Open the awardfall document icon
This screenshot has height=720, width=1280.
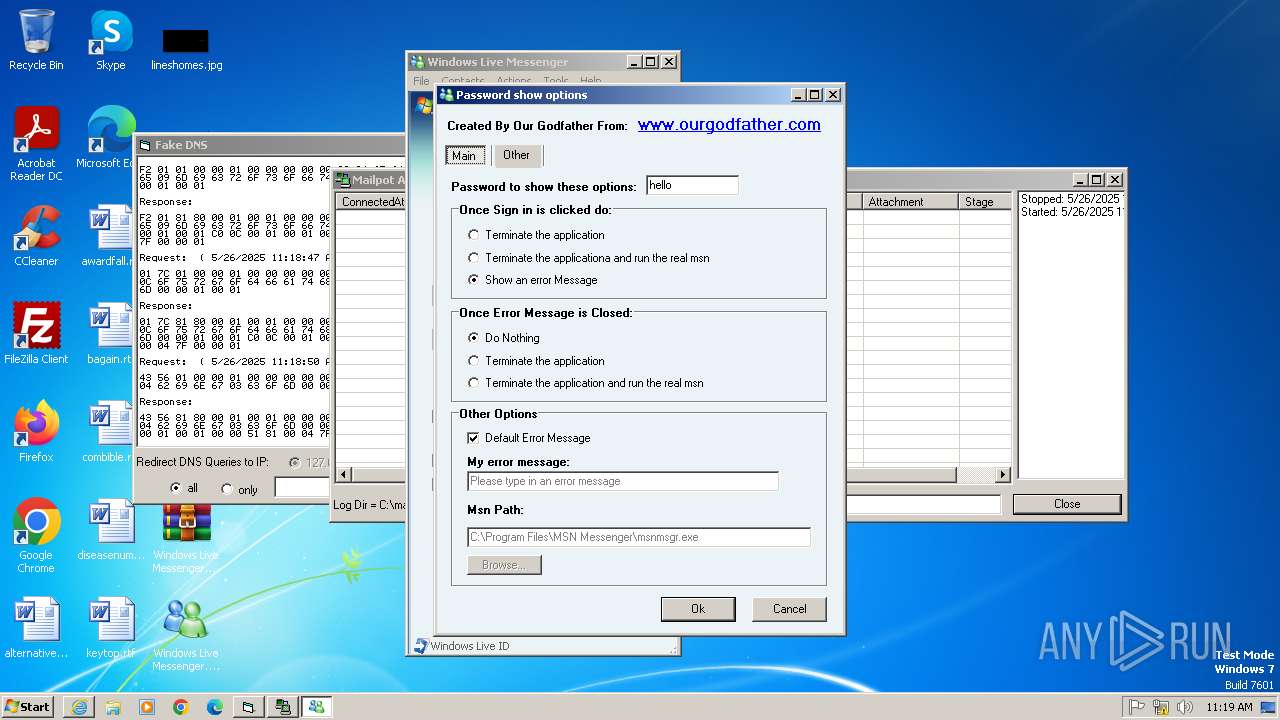tap(109, 236)
